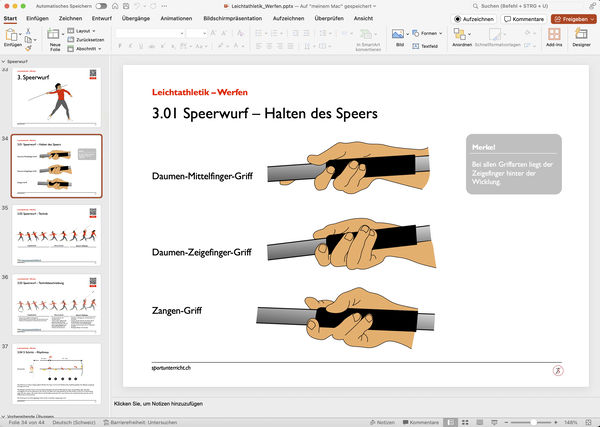Click the 'Leichtathletik – Werfen' heading text
This screenshot has width=600, height=427.
pyautogui.click(x=200, y=92)
